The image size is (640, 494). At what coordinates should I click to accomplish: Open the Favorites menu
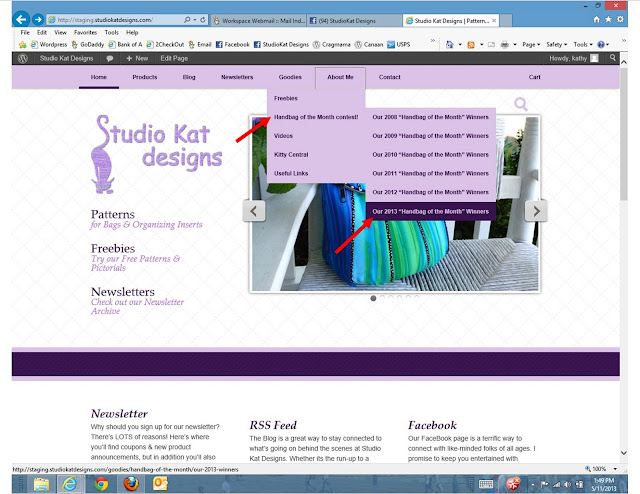coord(85,32)
